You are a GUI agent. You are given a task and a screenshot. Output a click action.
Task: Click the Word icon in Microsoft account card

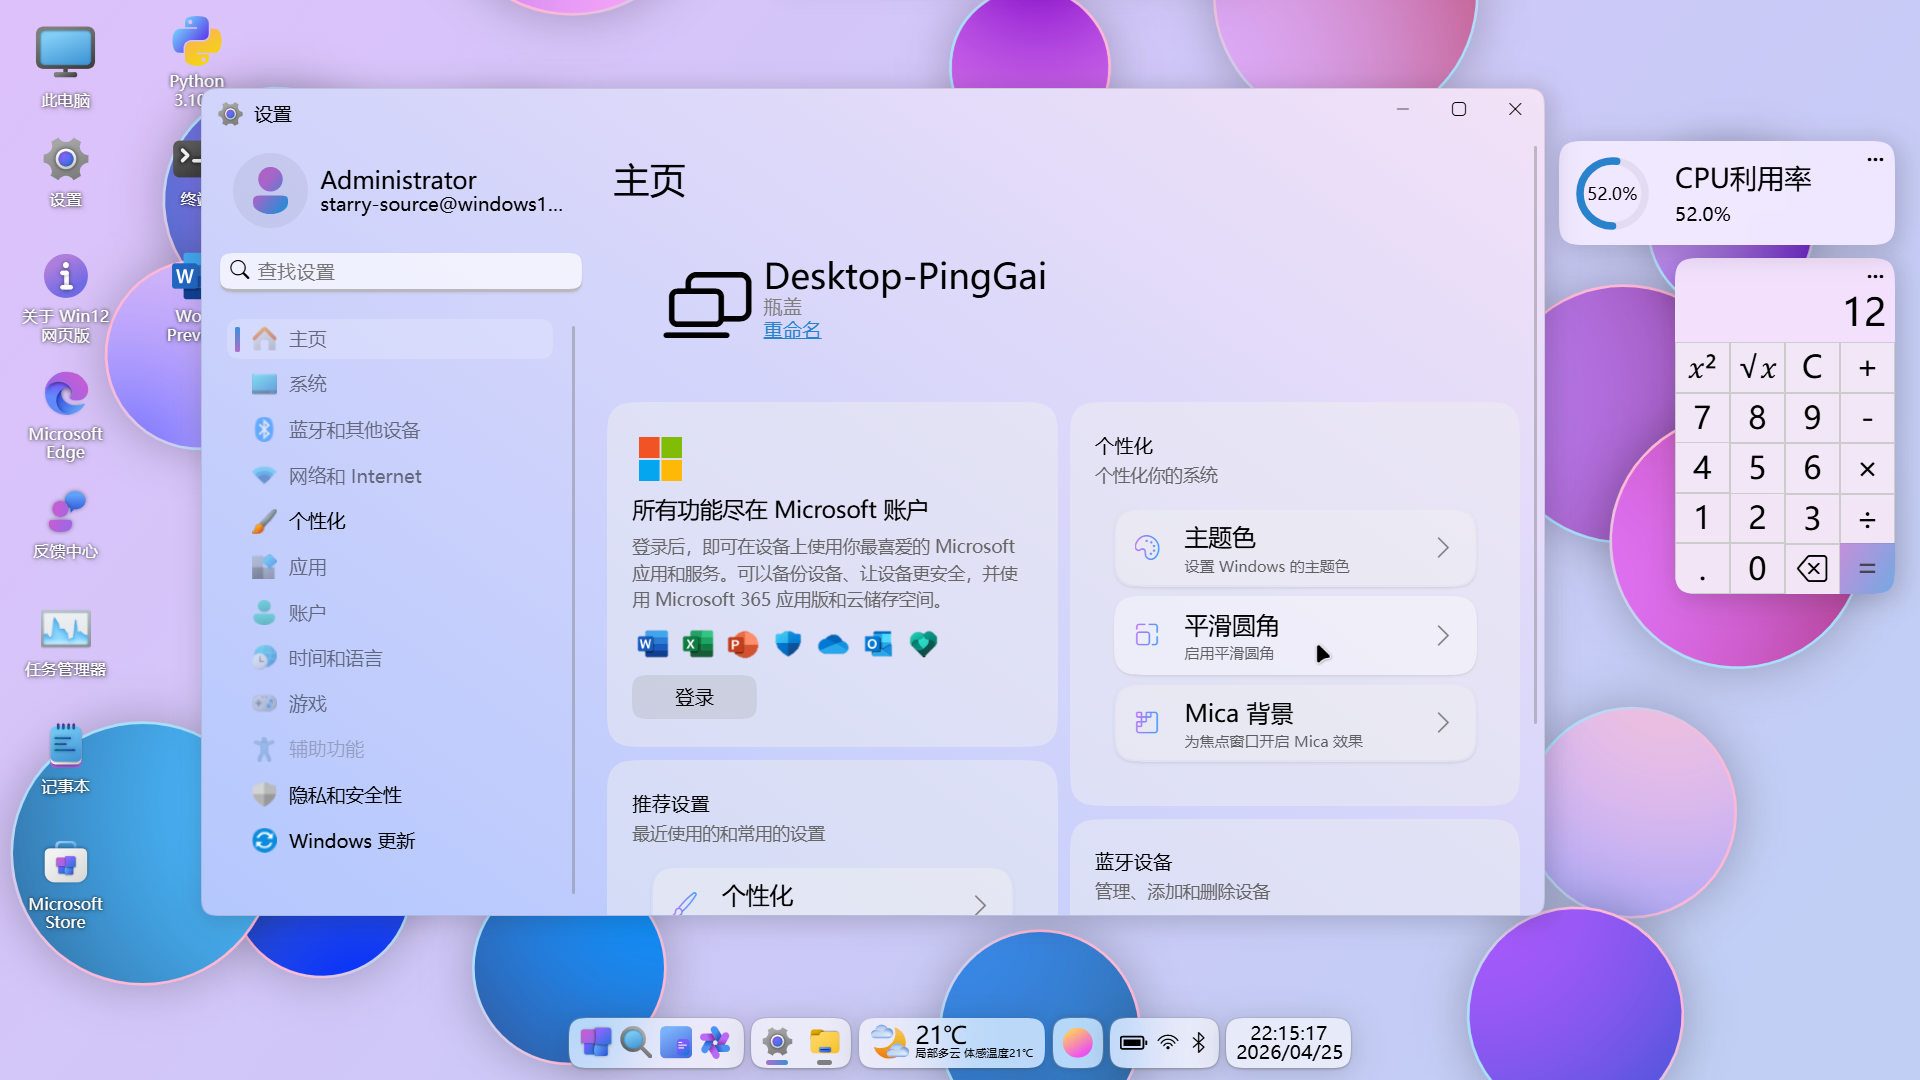(652, 644)
